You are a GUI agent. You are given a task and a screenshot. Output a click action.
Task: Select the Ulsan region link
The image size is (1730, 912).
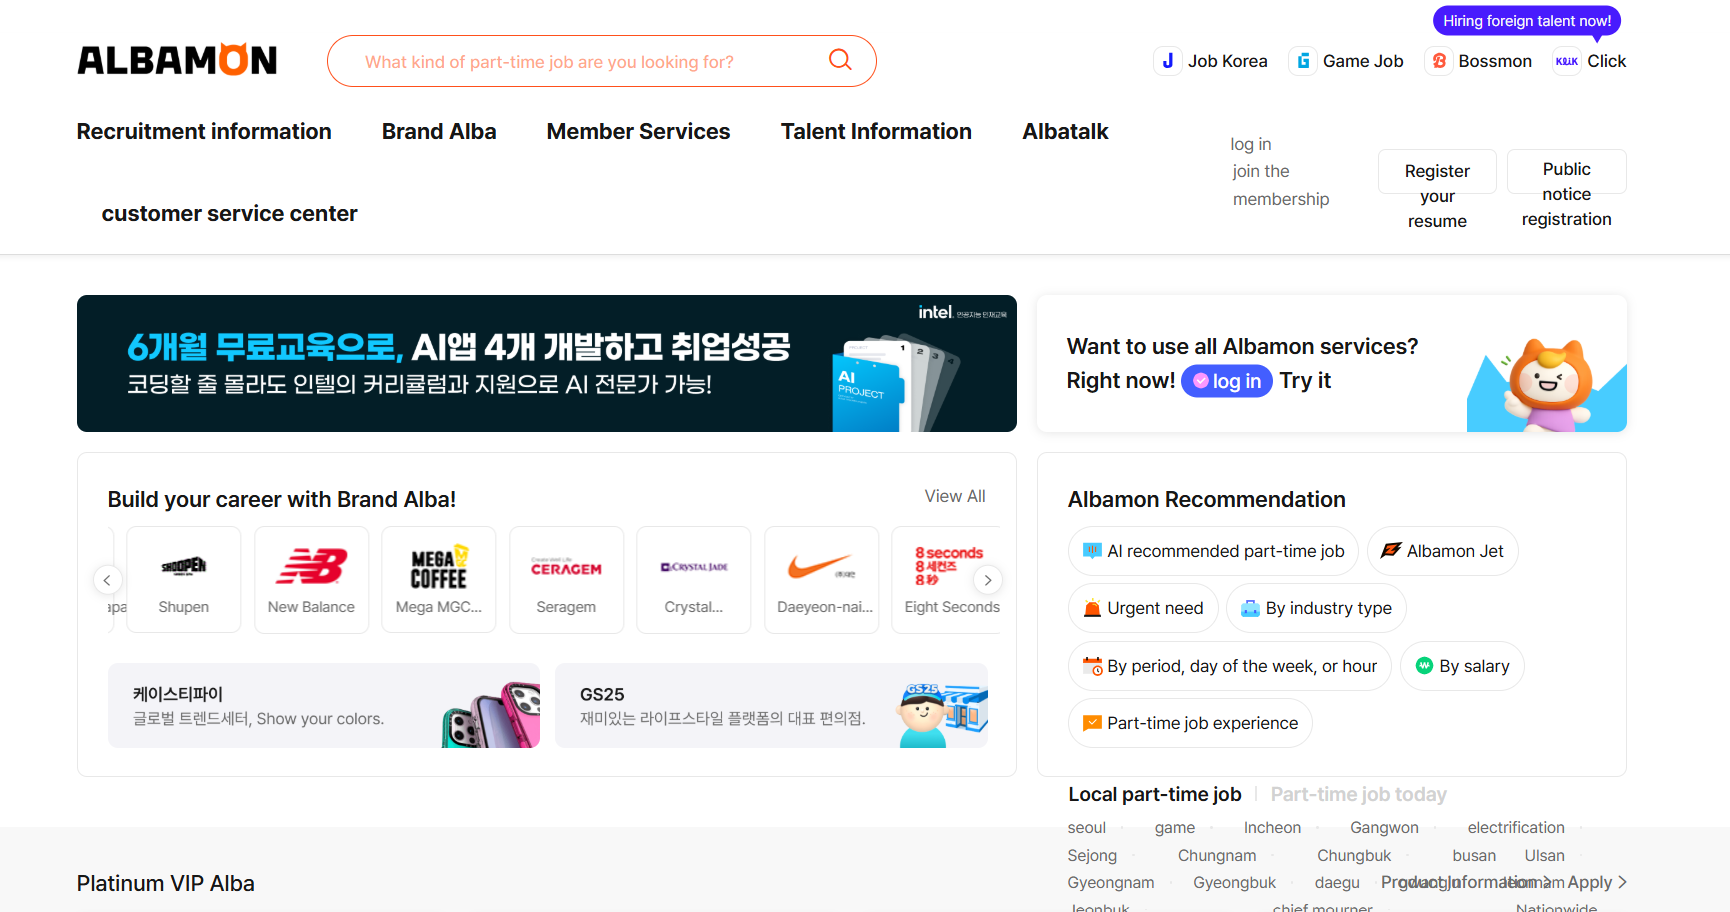point(1544,855)
